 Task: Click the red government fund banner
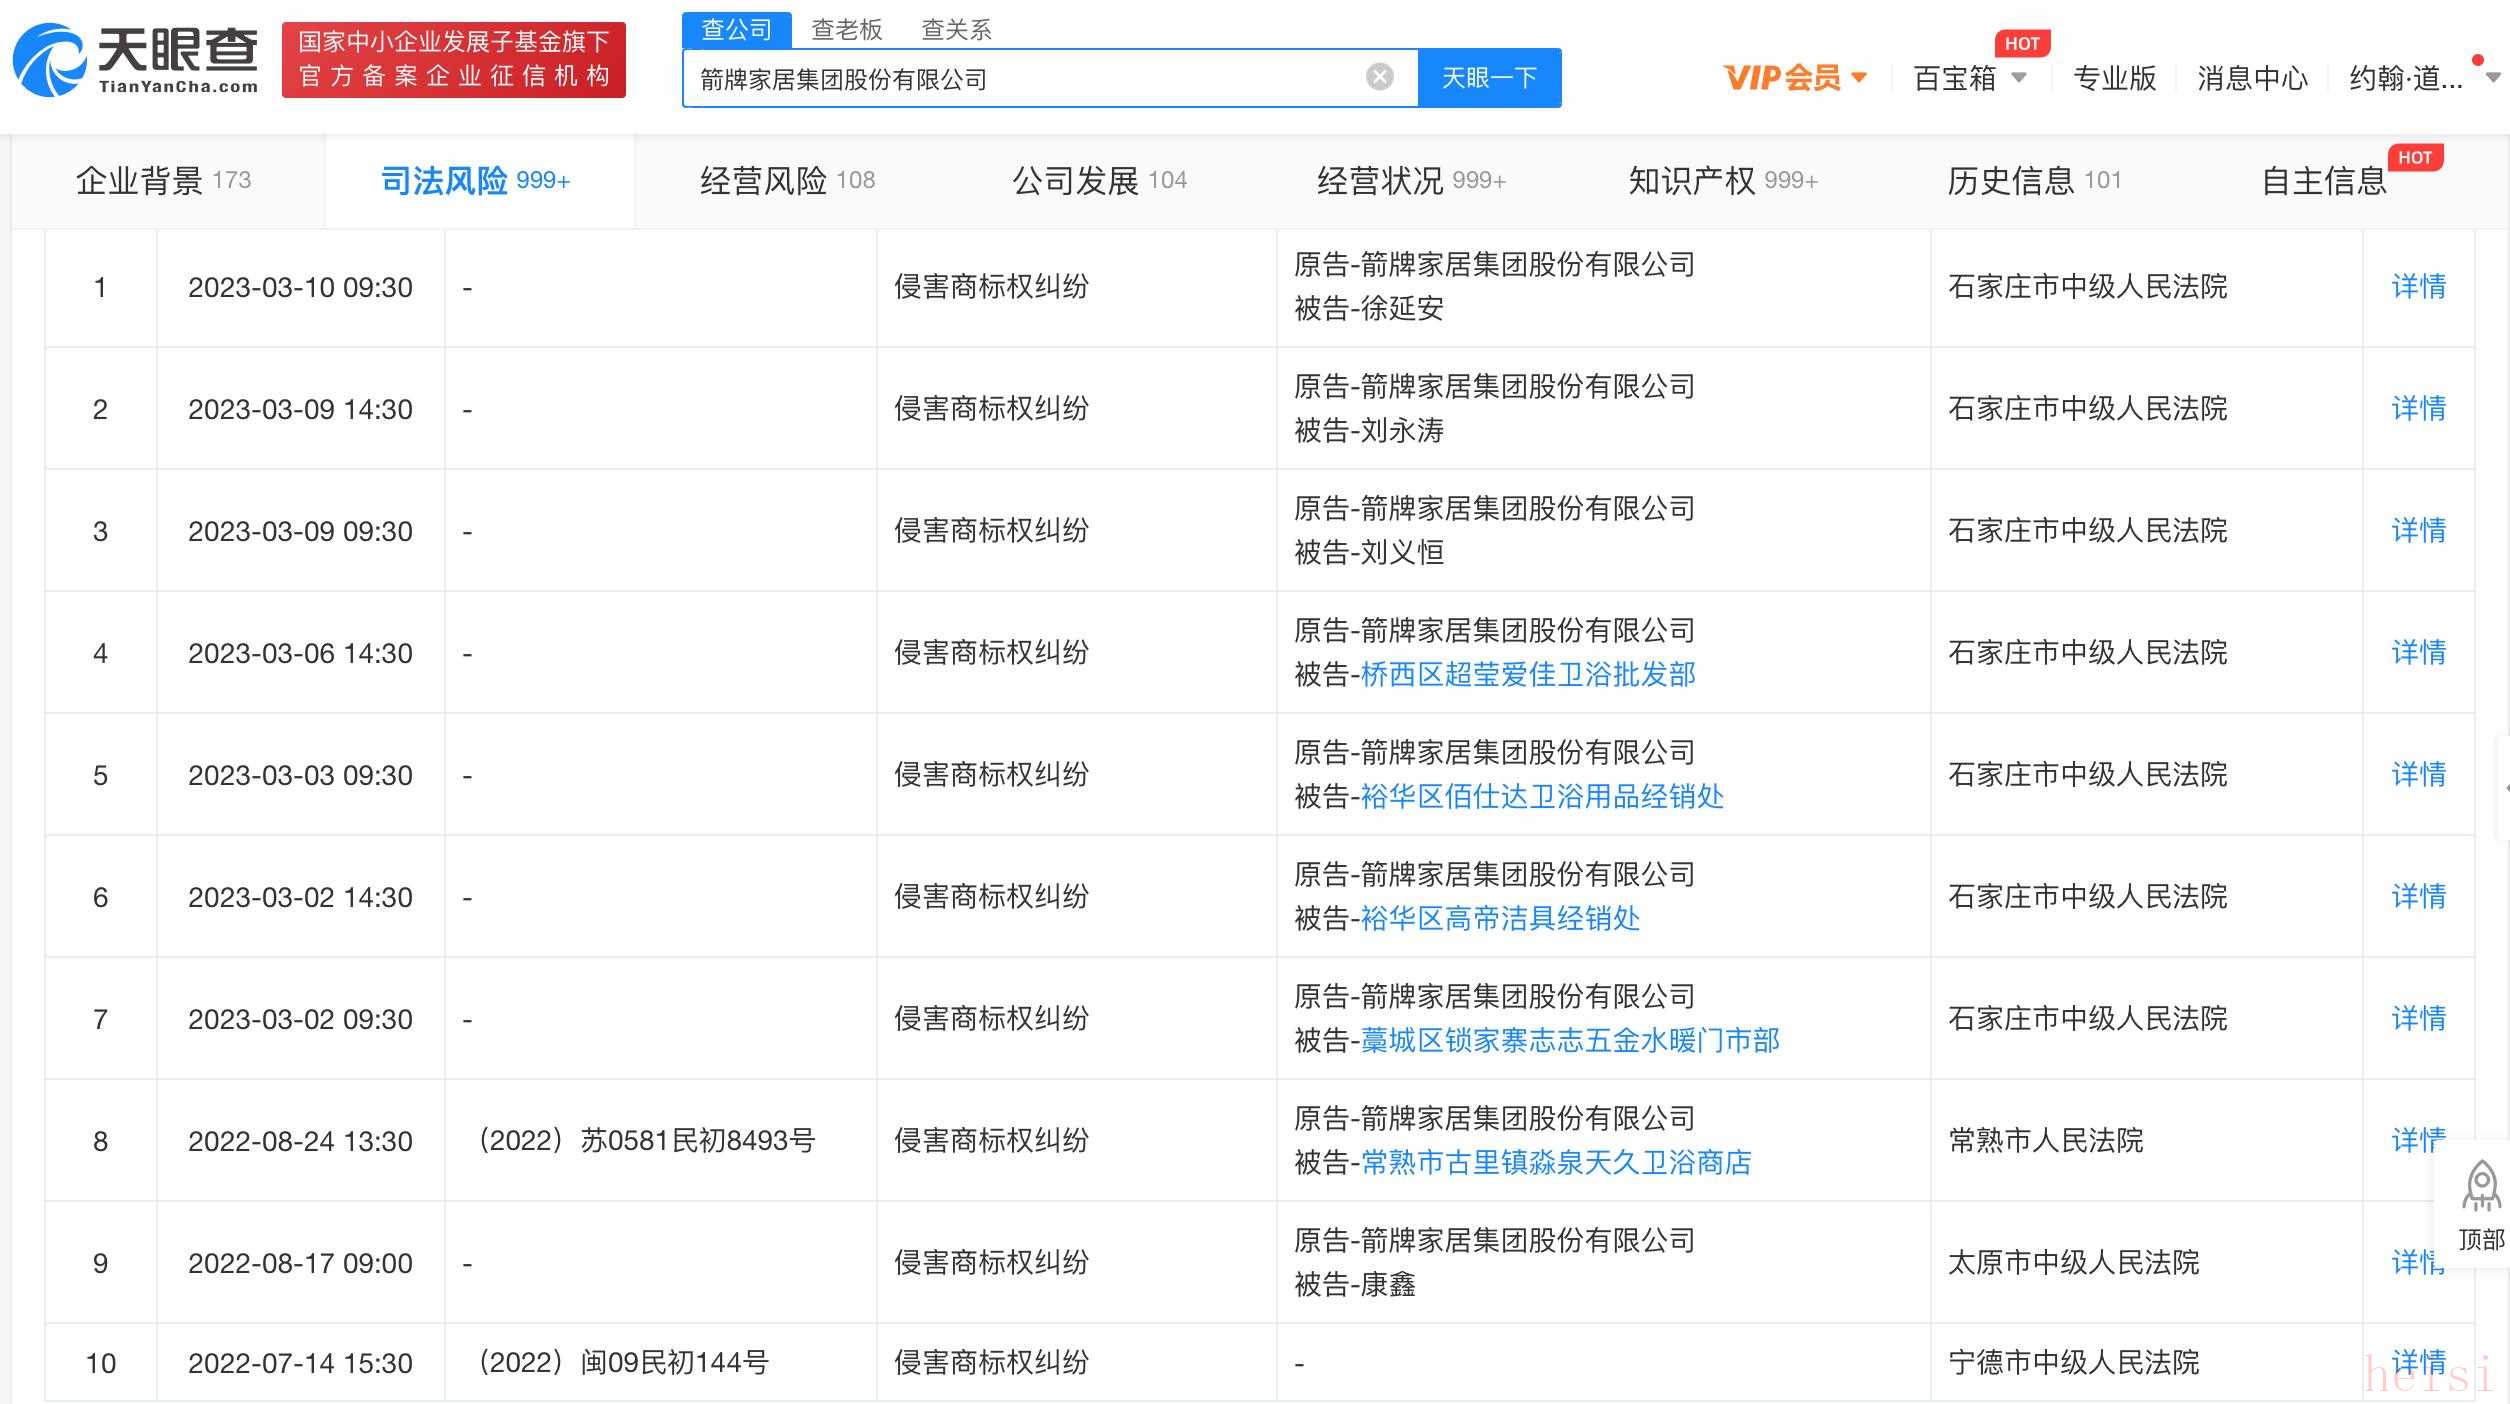tap(453, 60)
